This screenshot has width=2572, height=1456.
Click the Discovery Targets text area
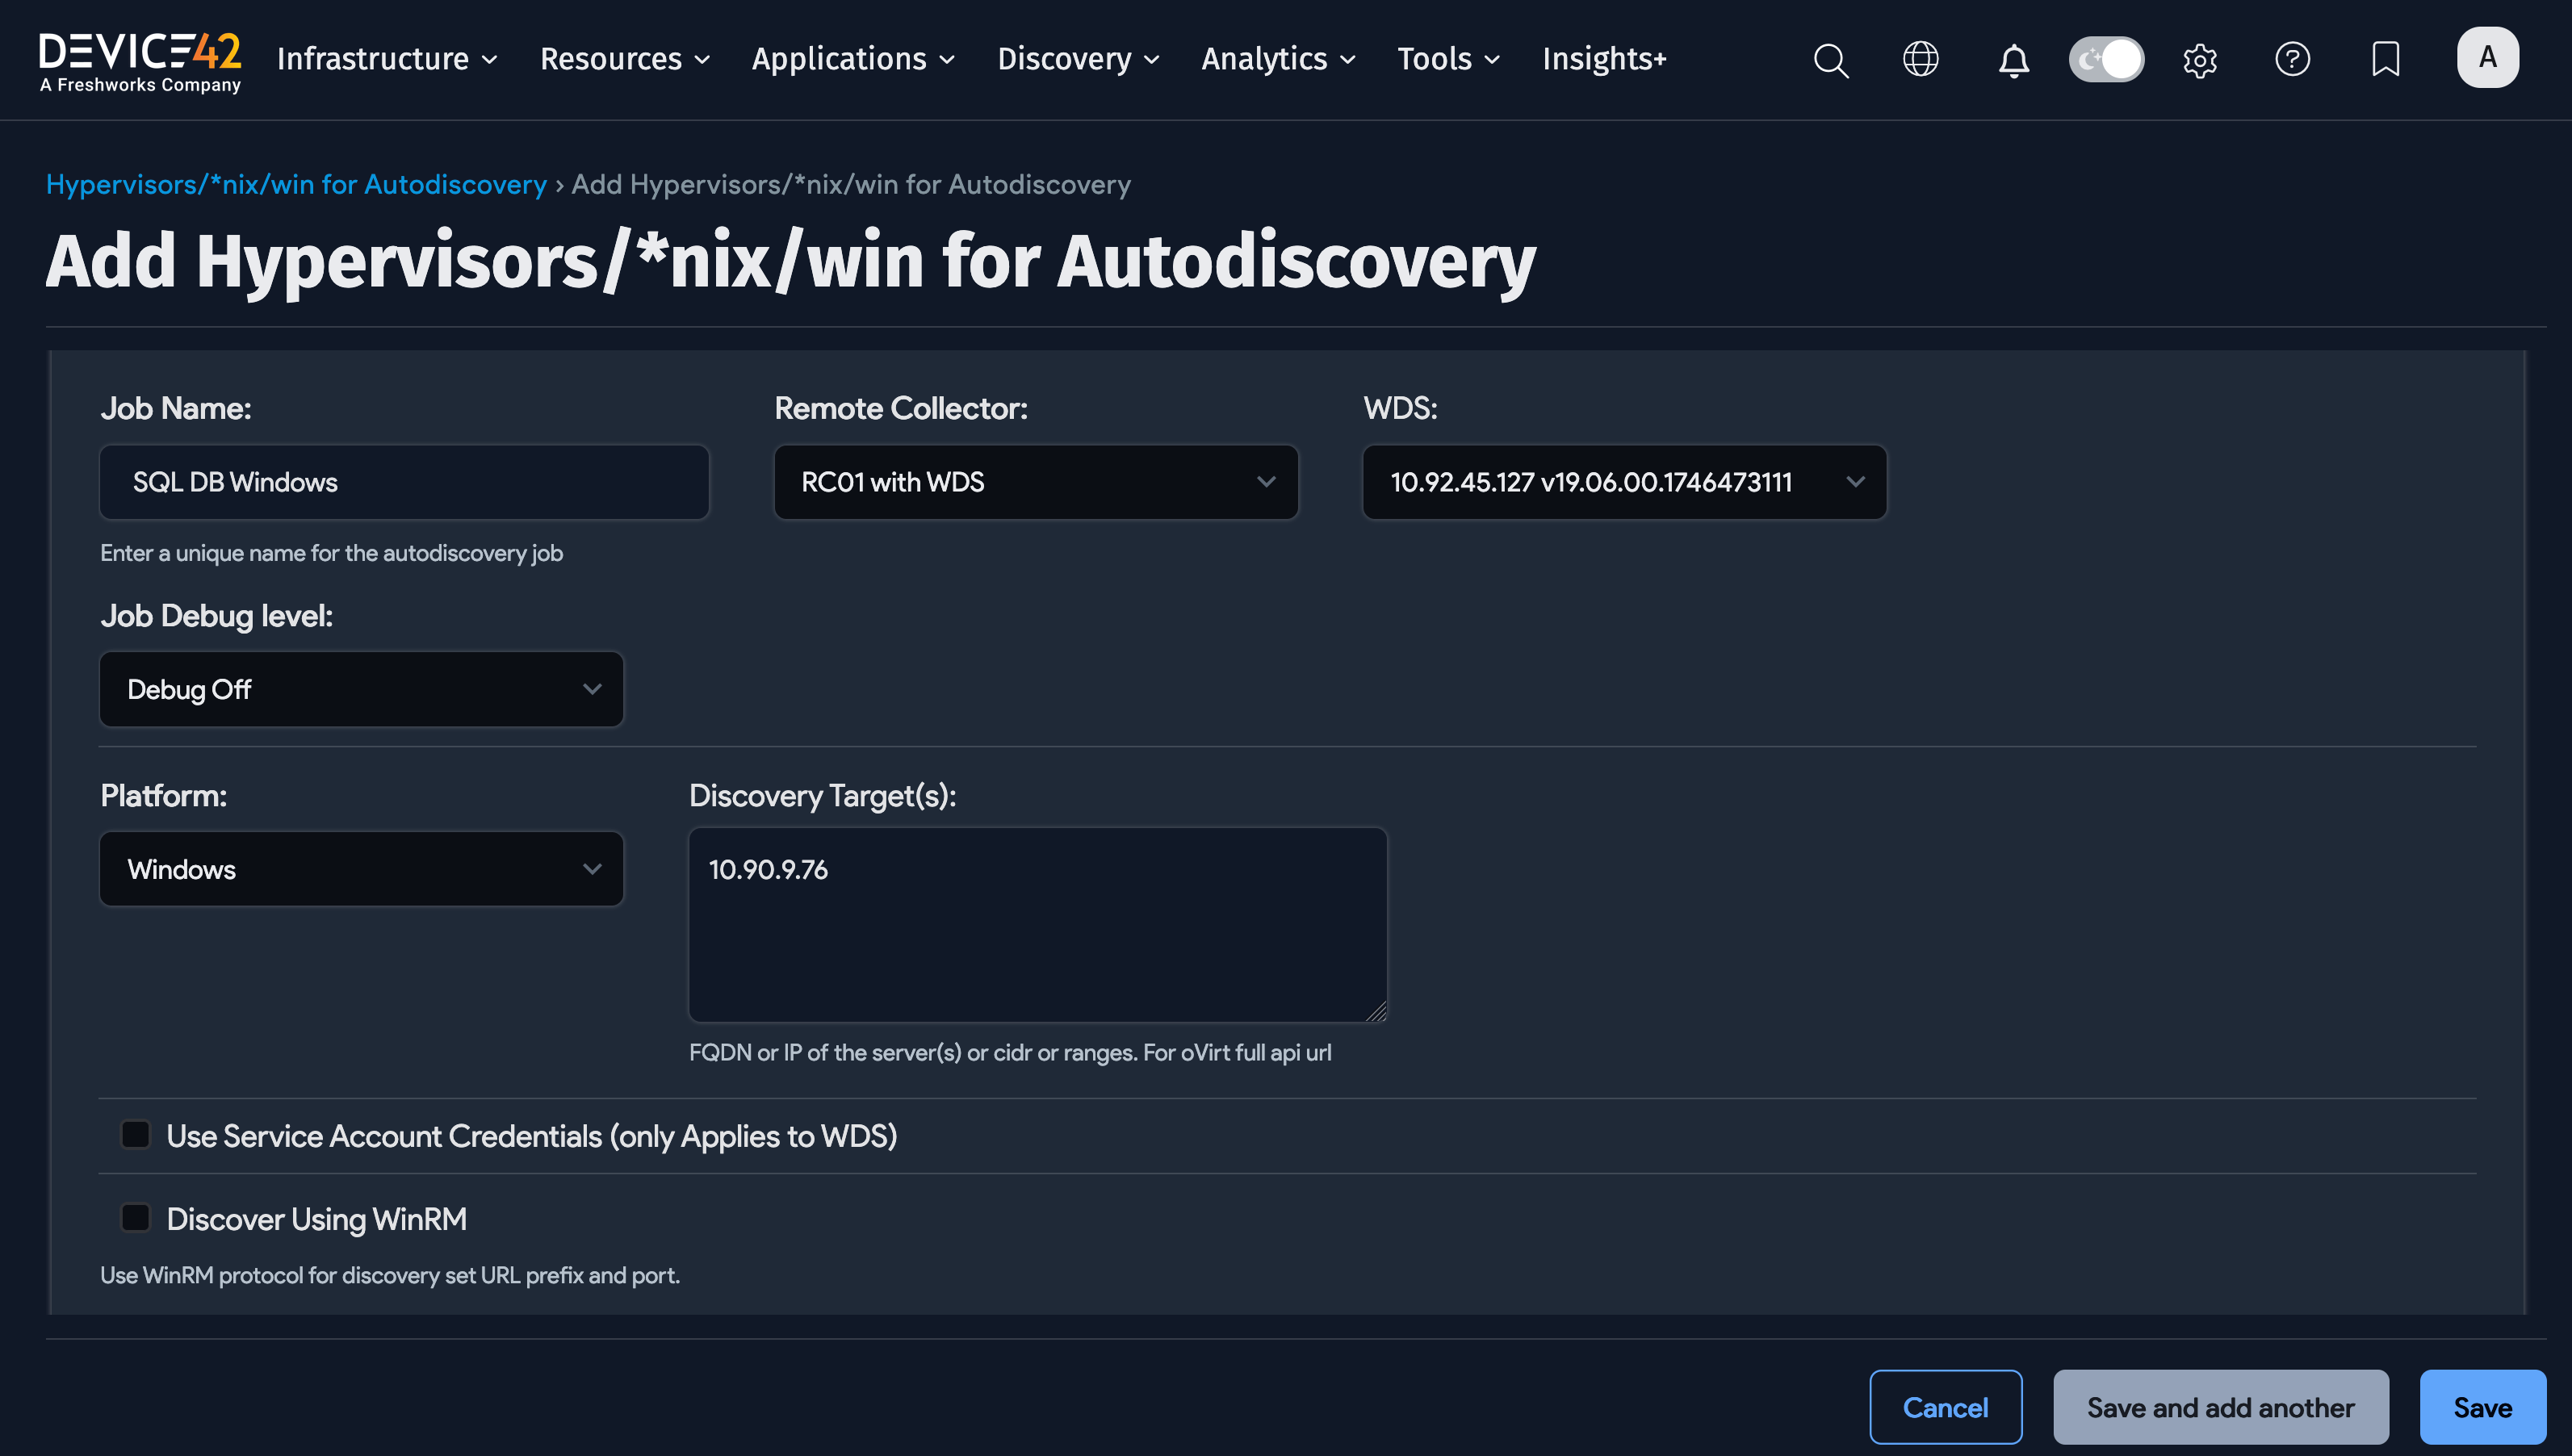[x=1037, y=923]
